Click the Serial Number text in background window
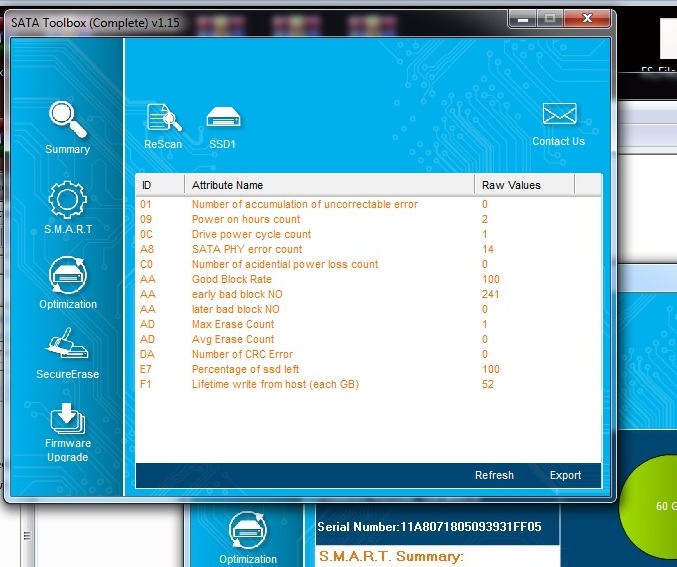677x567 pixels. pyautogui.click(x=429, y=526)
